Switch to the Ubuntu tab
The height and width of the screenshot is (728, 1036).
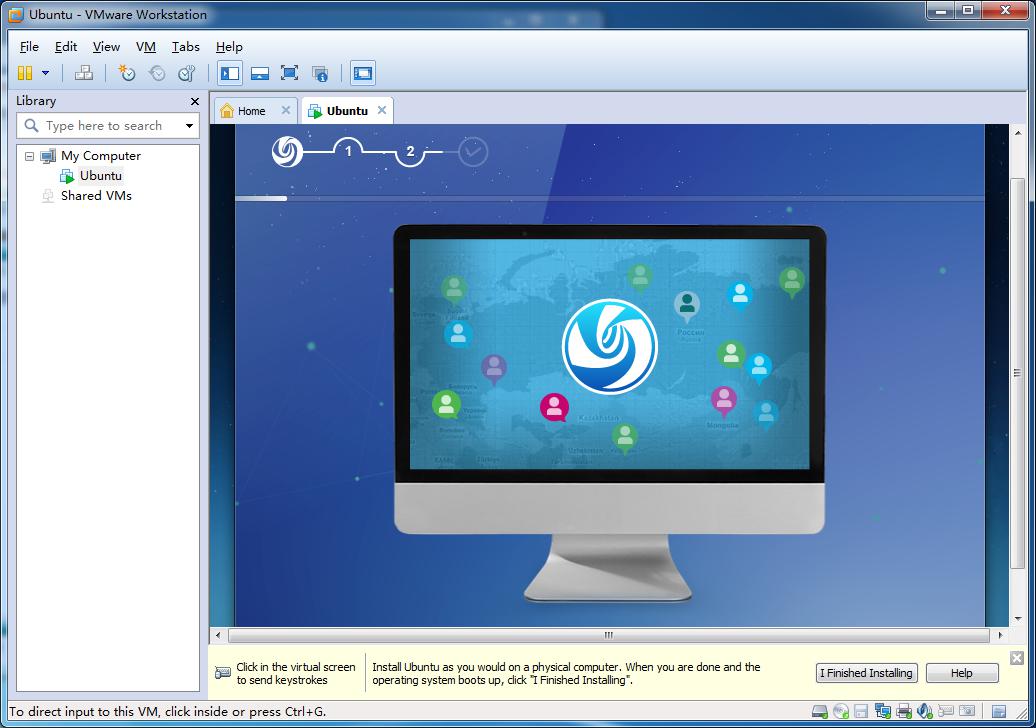click(x=346, y=111)
